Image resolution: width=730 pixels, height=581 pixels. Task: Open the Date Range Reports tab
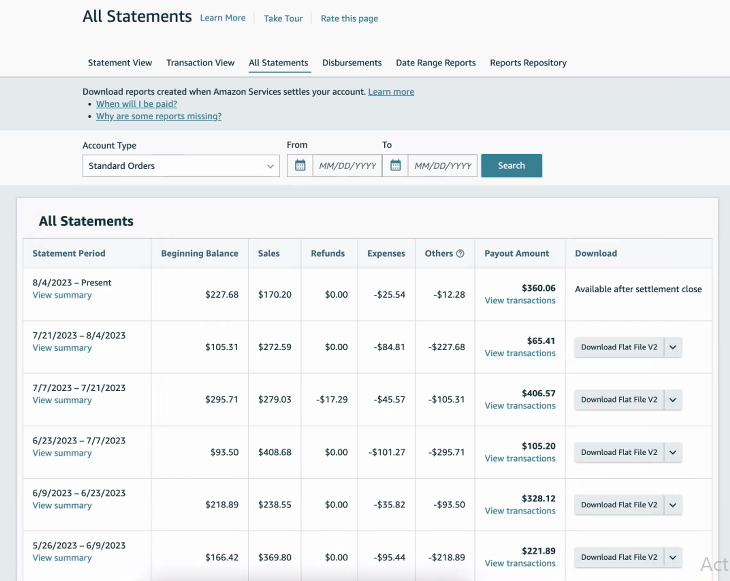(436, 63)
